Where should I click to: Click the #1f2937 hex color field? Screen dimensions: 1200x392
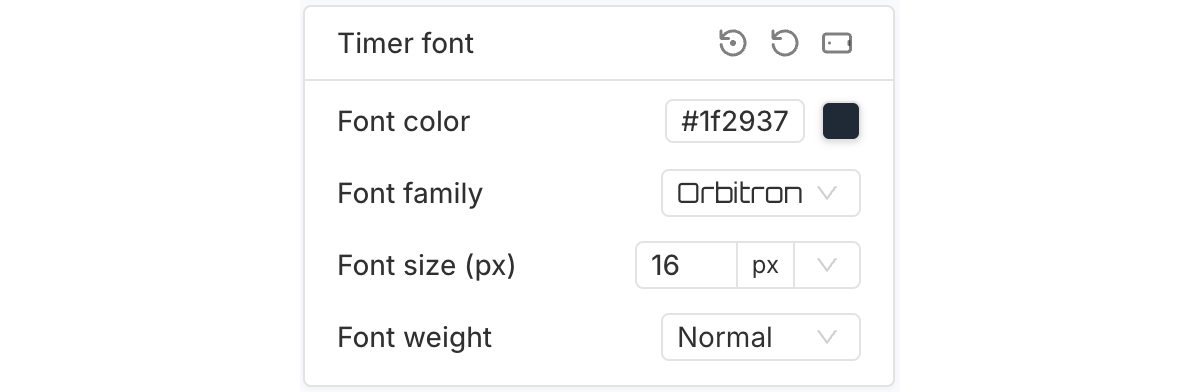[x=735, y=121]
